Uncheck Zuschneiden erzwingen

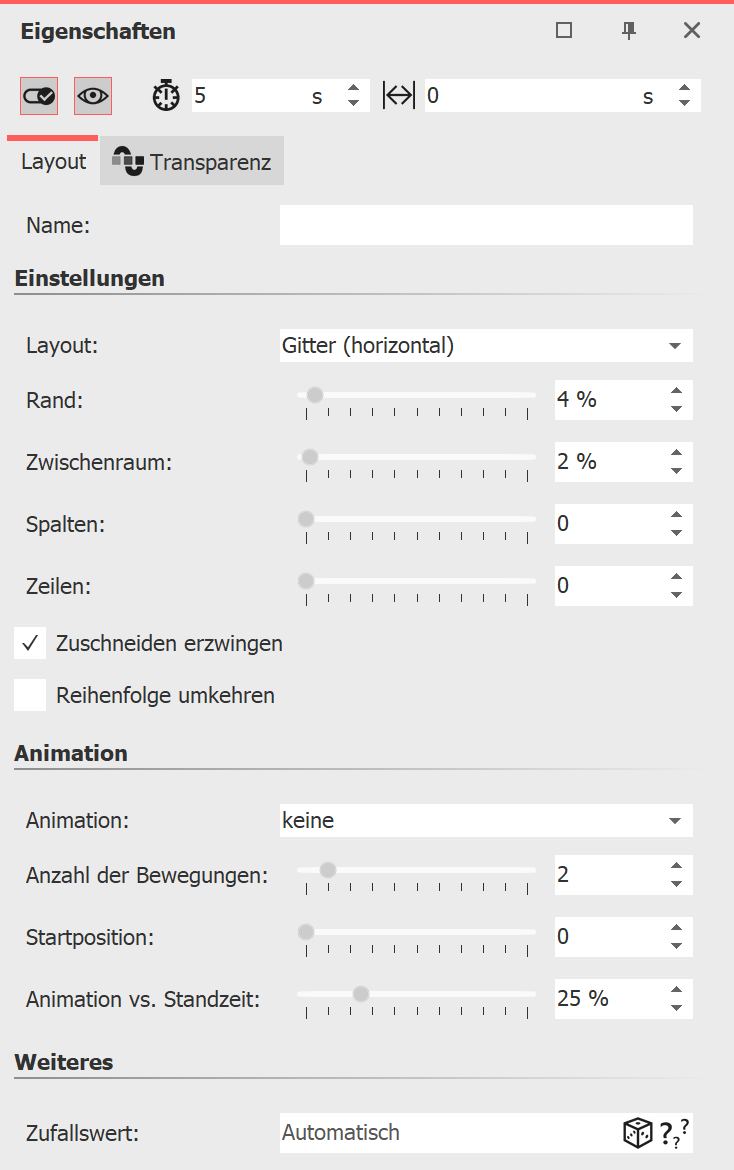29,643
